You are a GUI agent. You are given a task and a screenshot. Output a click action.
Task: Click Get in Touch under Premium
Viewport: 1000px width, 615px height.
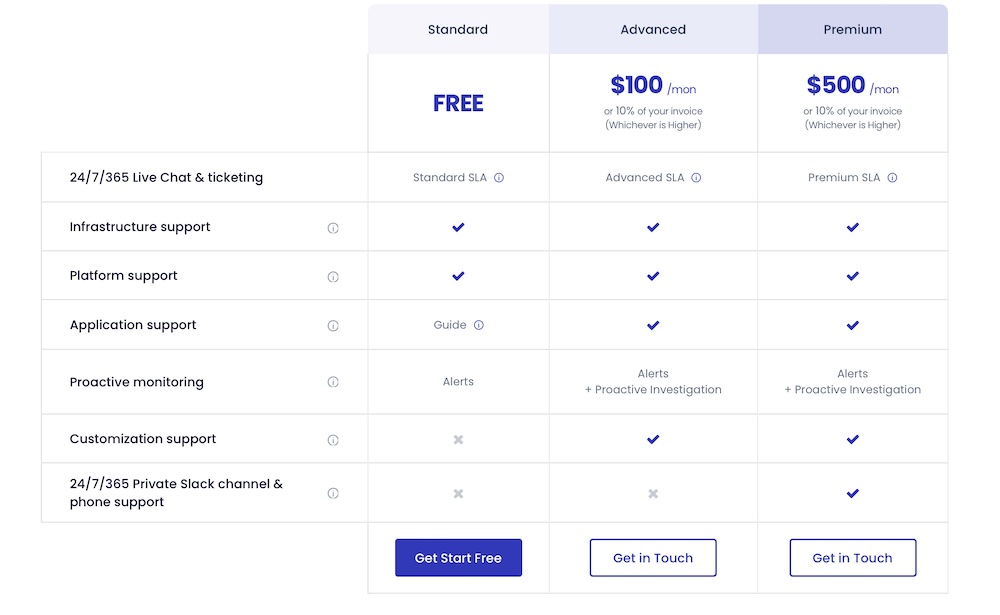[x=853, y=558]
